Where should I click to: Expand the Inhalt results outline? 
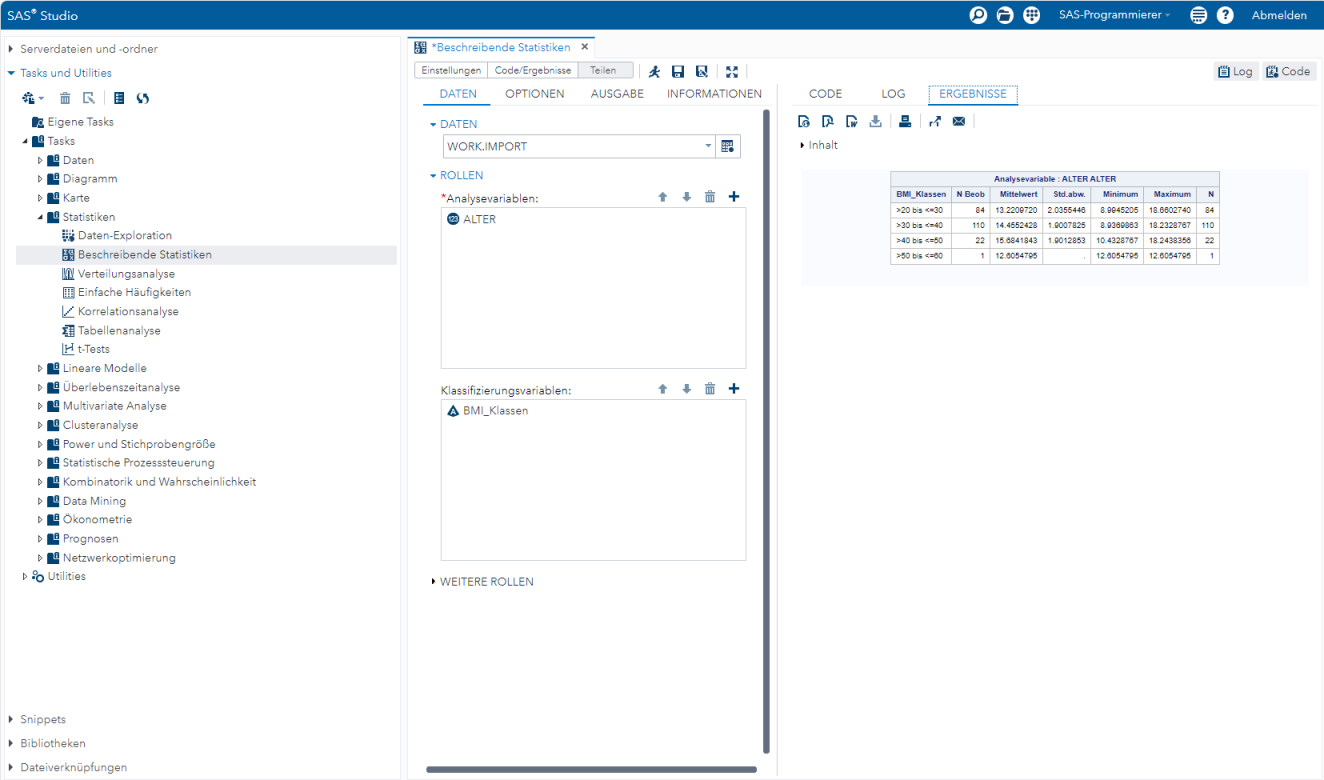pyautogui.click(x=802, y=145)
